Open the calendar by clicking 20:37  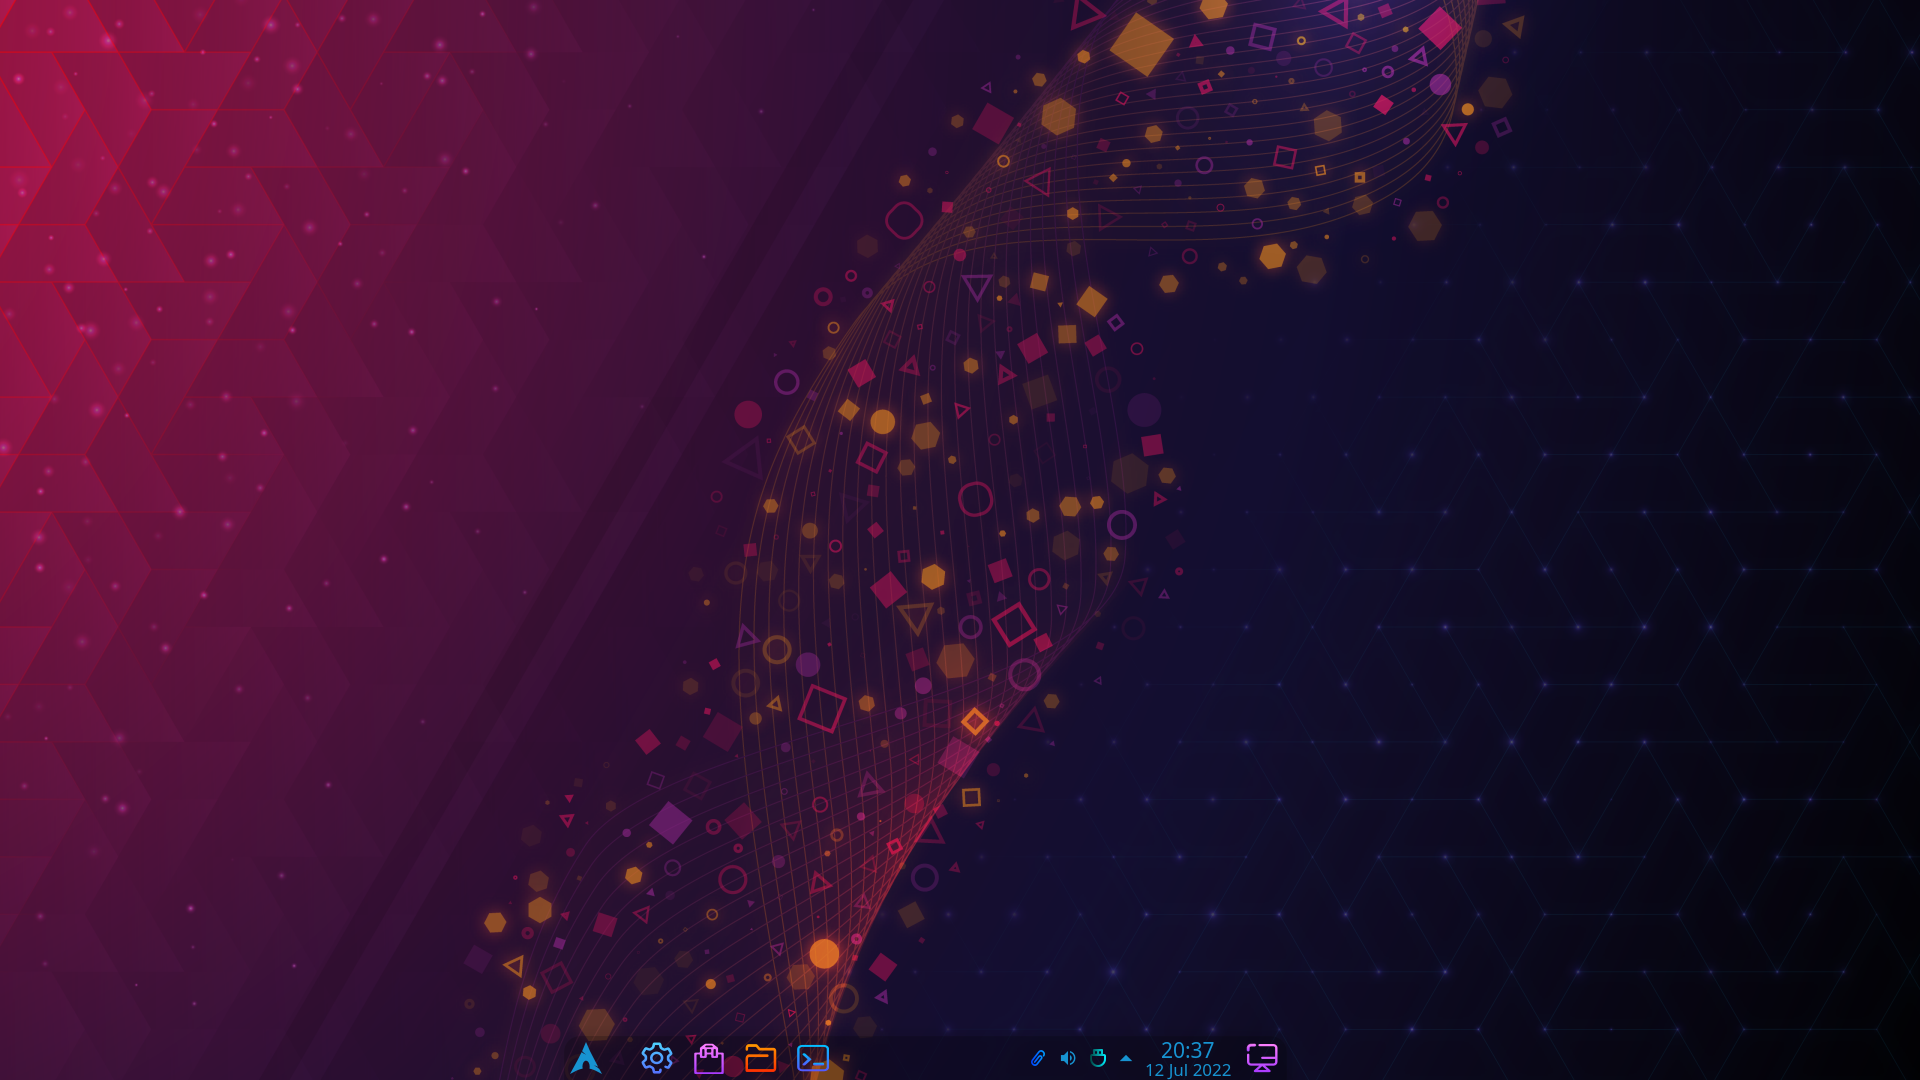1188,1051
